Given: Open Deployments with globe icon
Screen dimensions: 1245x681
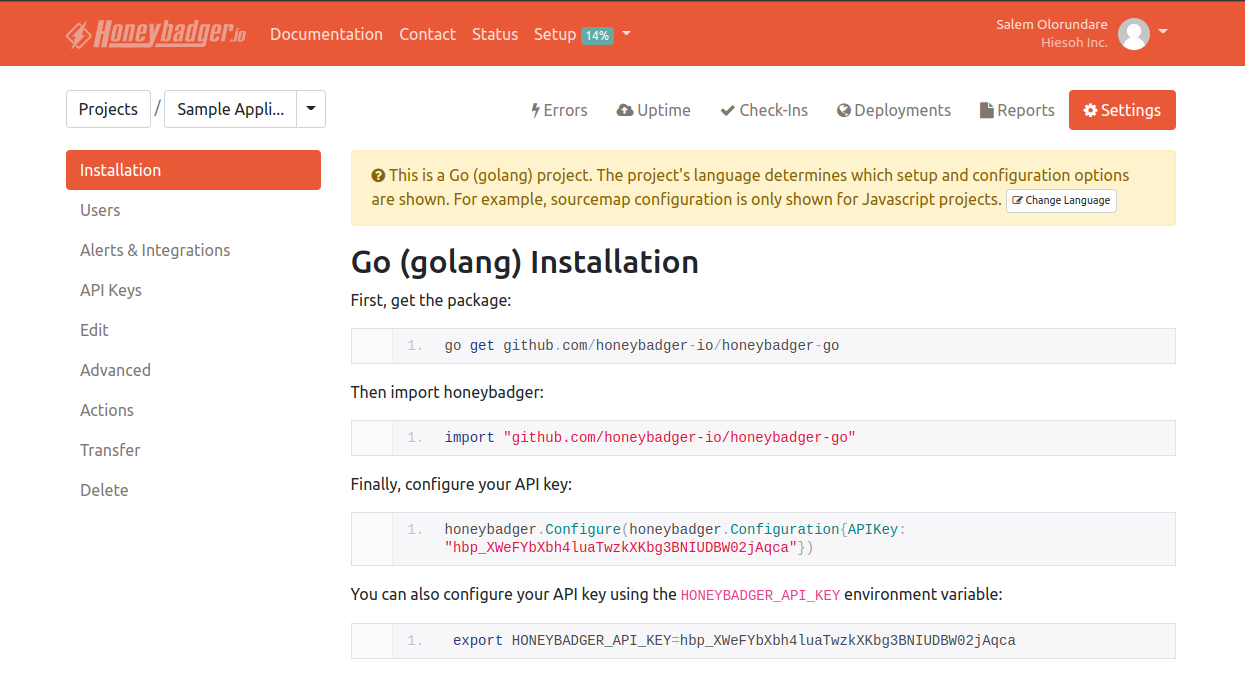Looking at the screenshot, I should 894,110.
